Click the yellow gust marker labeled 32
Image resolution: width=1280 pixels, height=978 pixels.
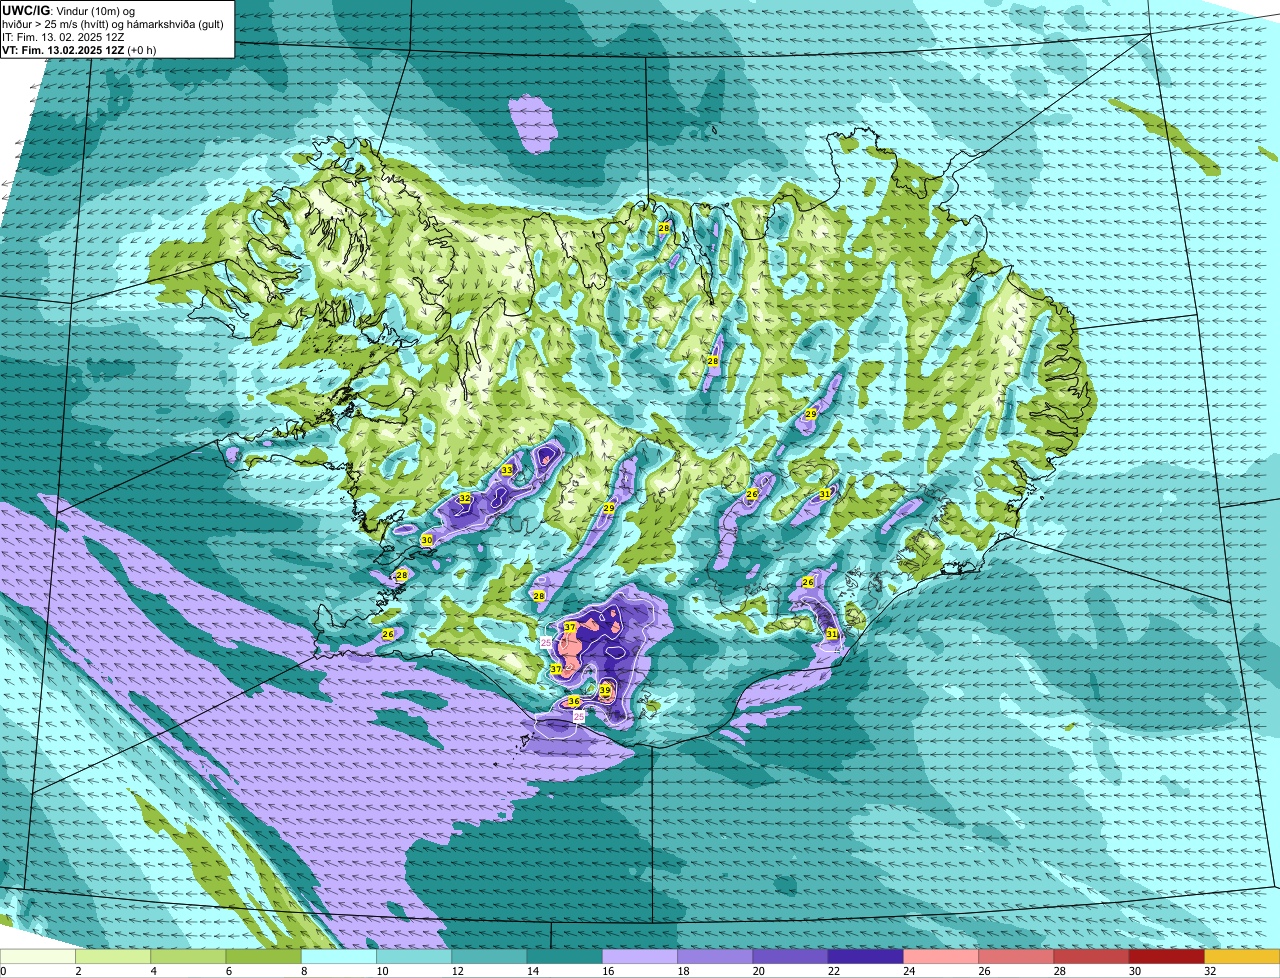pos(464,498)
